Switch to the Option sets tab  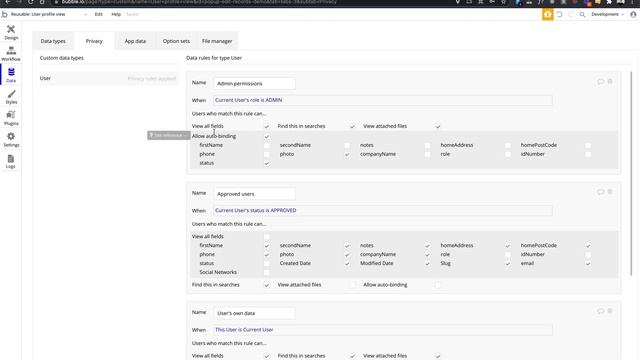176,41
